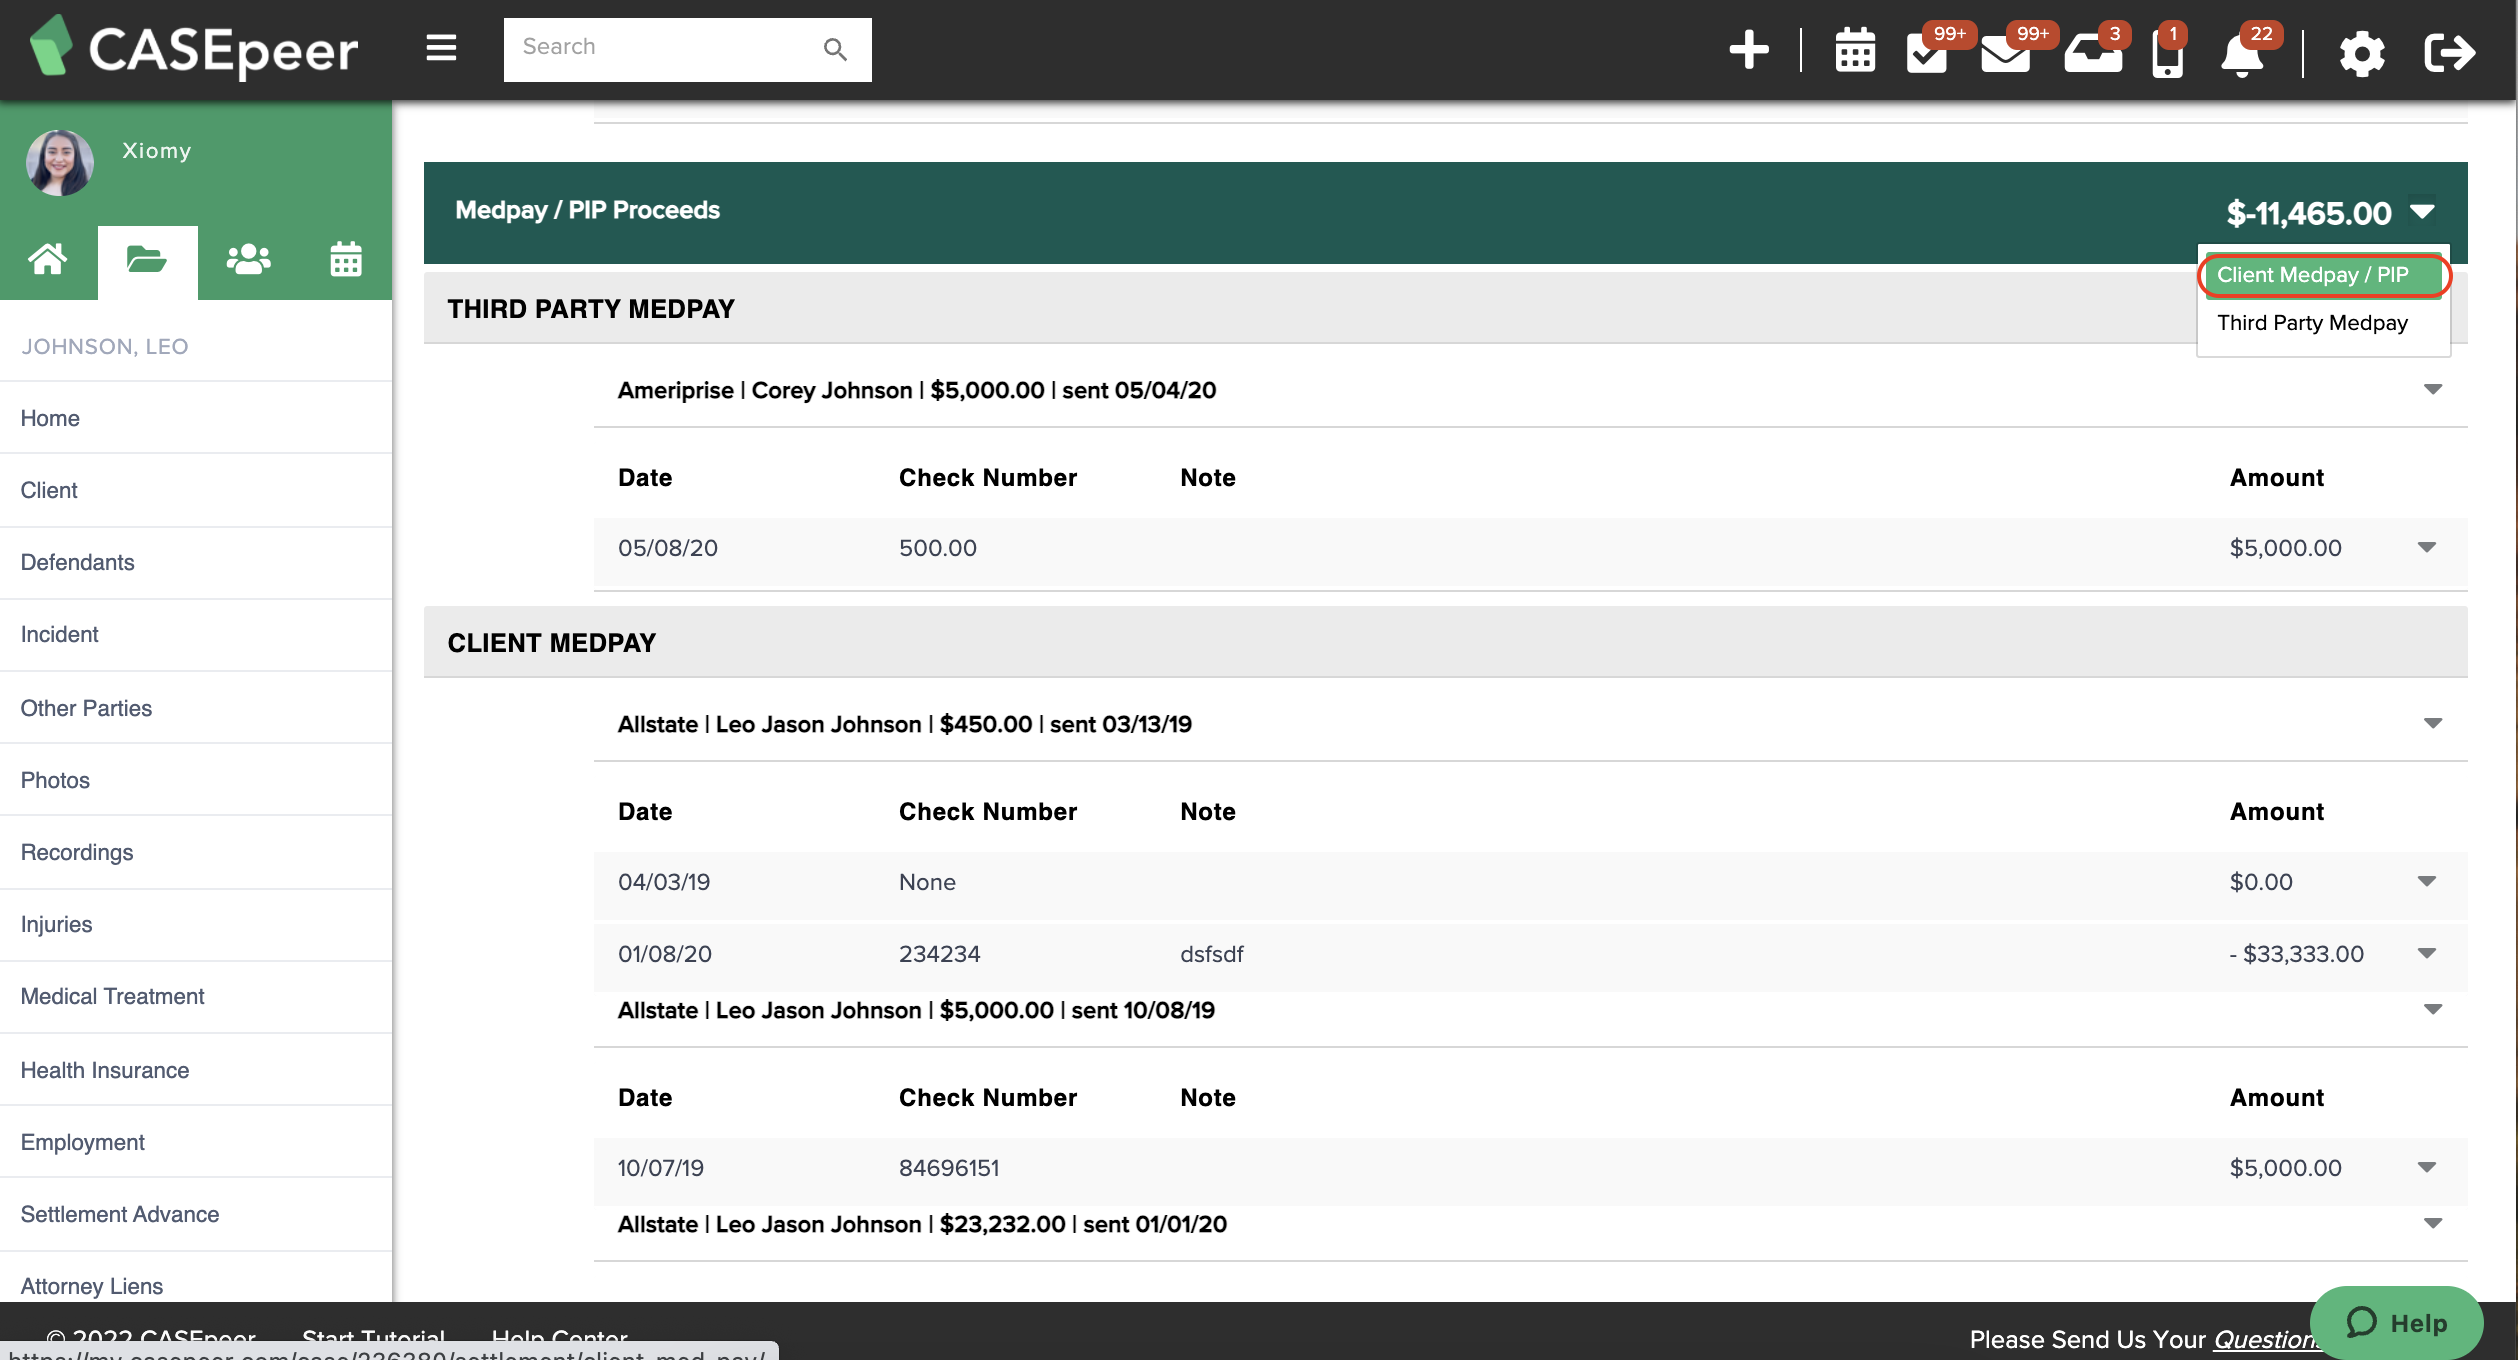Choose Third Party Medpay option

point(2312,323)
